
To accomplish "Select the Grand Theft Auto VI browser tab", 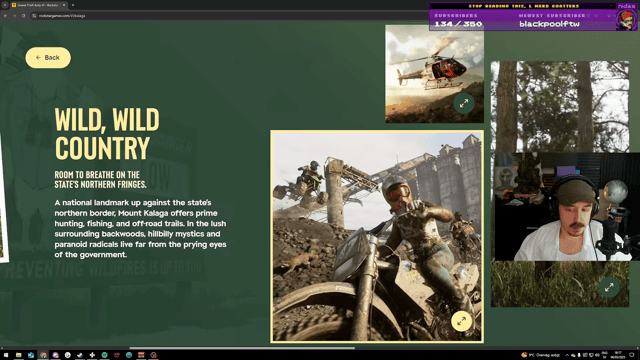I will (x=38, y=5).
